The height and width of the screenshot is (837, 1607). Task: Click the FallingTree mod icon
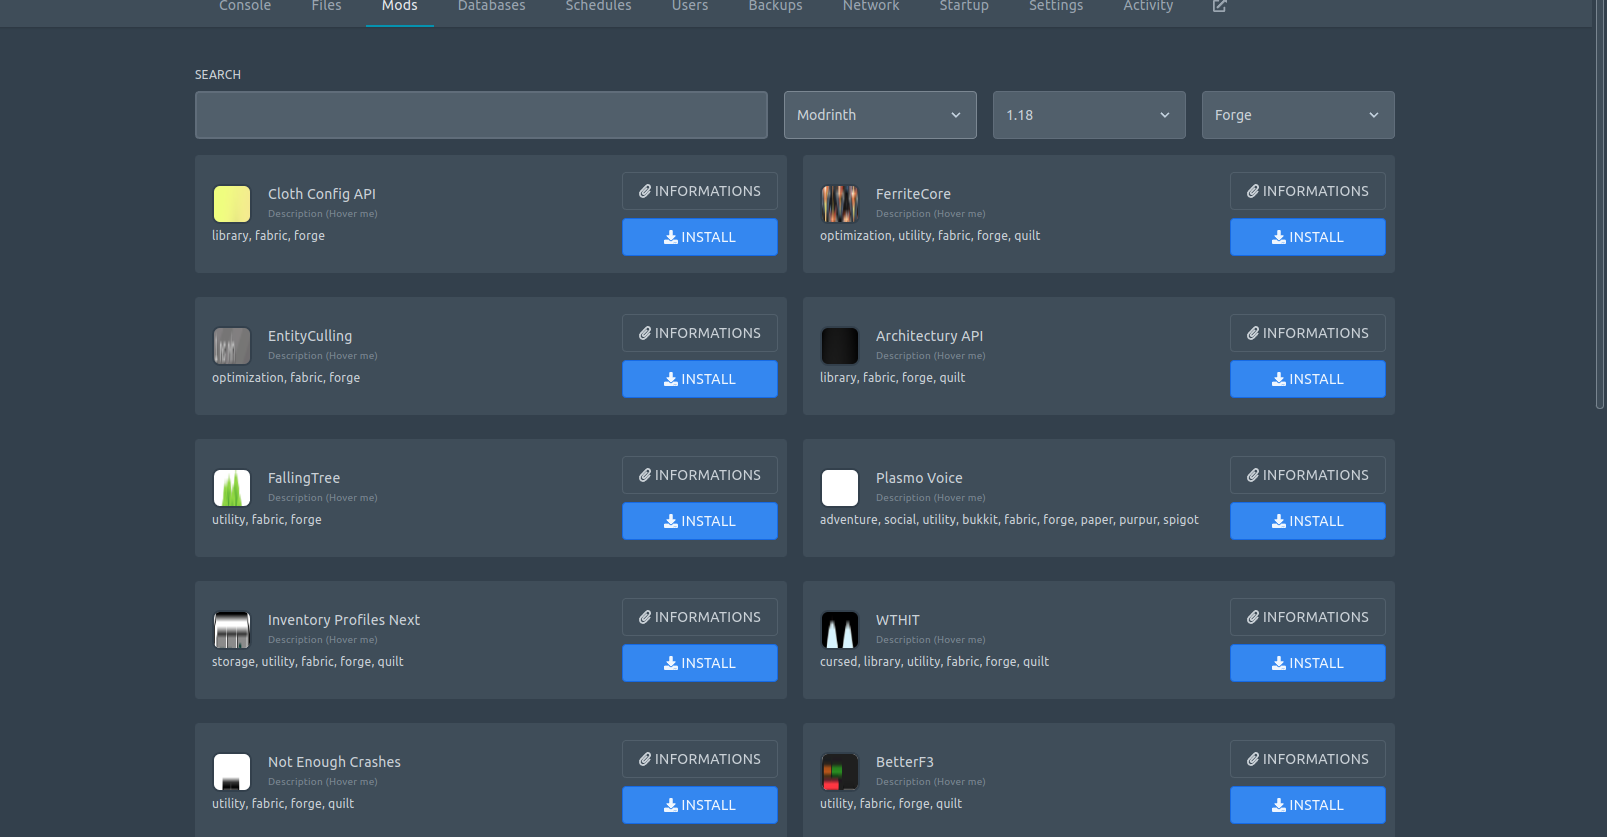(x=232, y=488)
